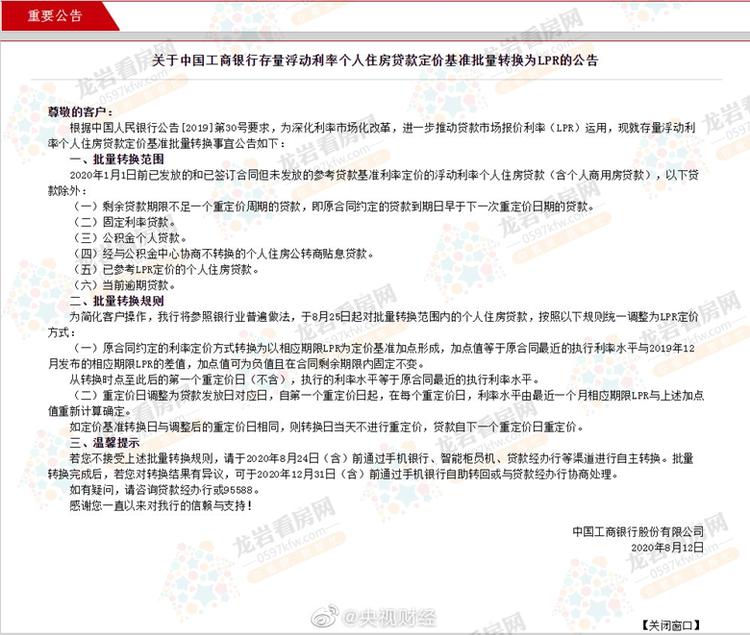Viewport: 750px width, 635px height.
Task: Click the greeting 尊敬的客户:
Action: tap(80, 112)
